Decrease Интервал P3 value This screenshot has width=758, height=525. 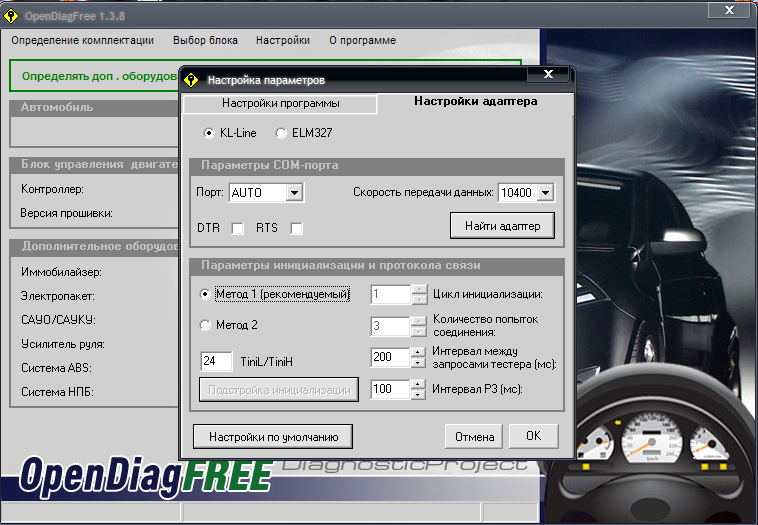click(418, 394)
